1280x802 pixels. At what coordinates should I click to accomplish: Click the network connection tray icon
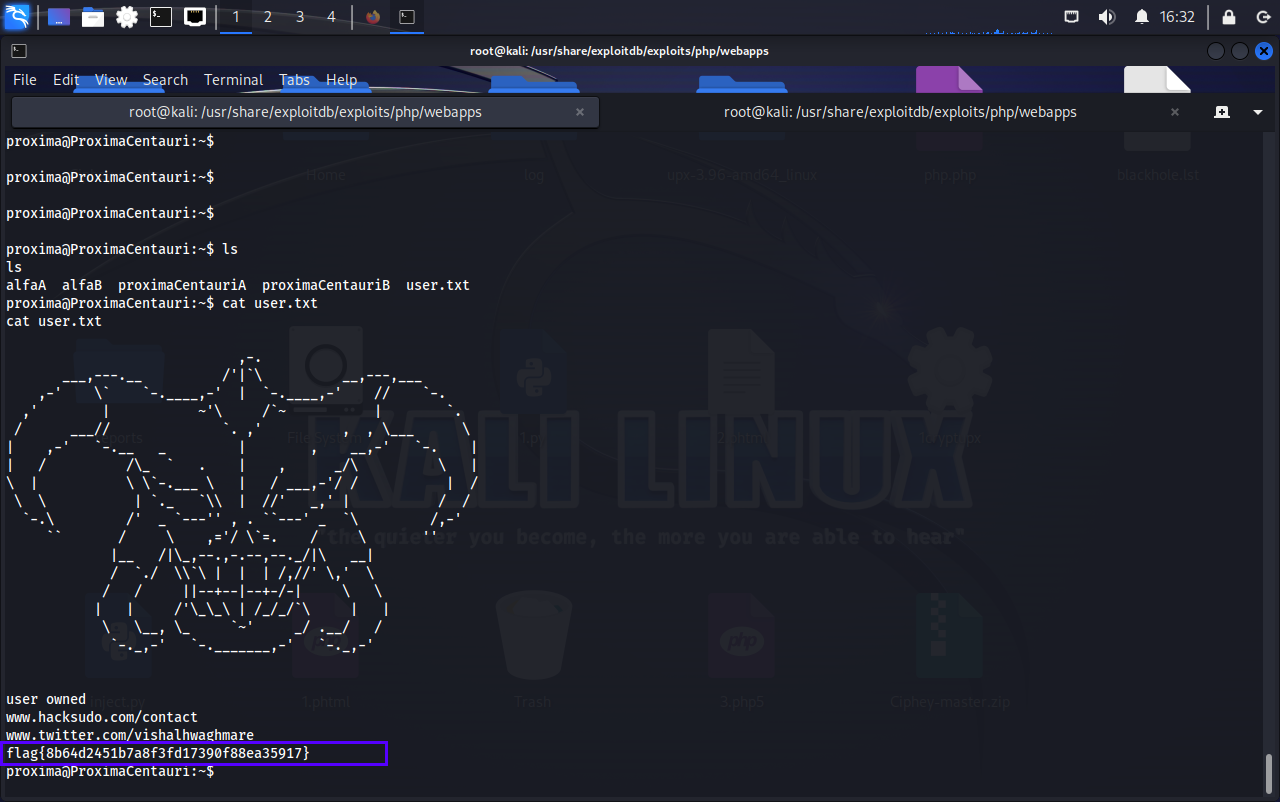(x=1071, y=17)
